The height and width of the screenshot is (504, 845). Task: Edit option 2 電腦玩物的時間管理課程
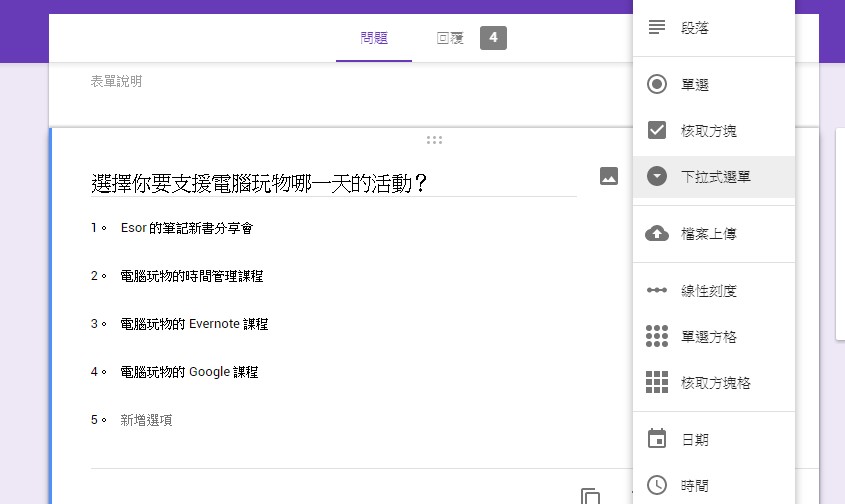click(x=191, y=277)
